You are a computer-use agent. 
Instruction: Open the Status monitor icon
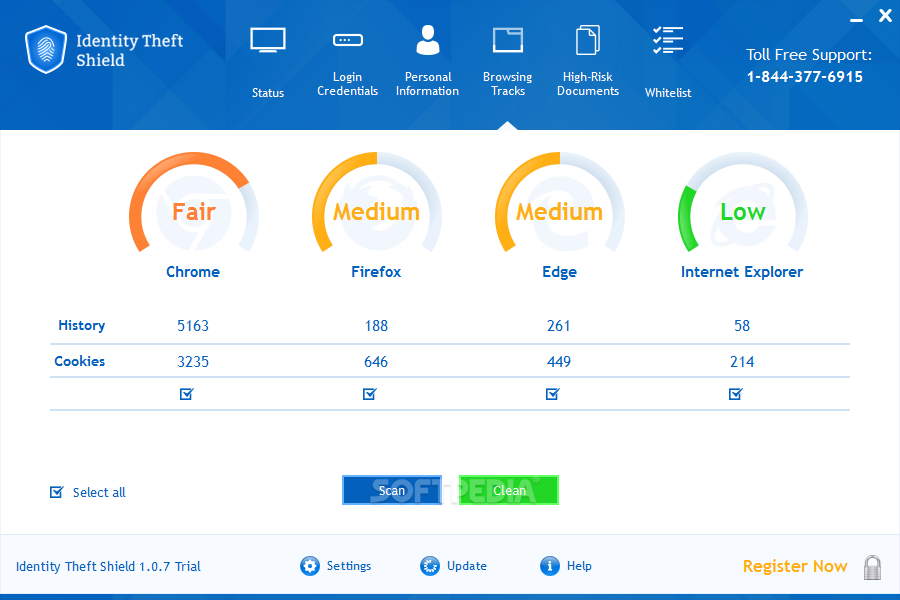267,40
